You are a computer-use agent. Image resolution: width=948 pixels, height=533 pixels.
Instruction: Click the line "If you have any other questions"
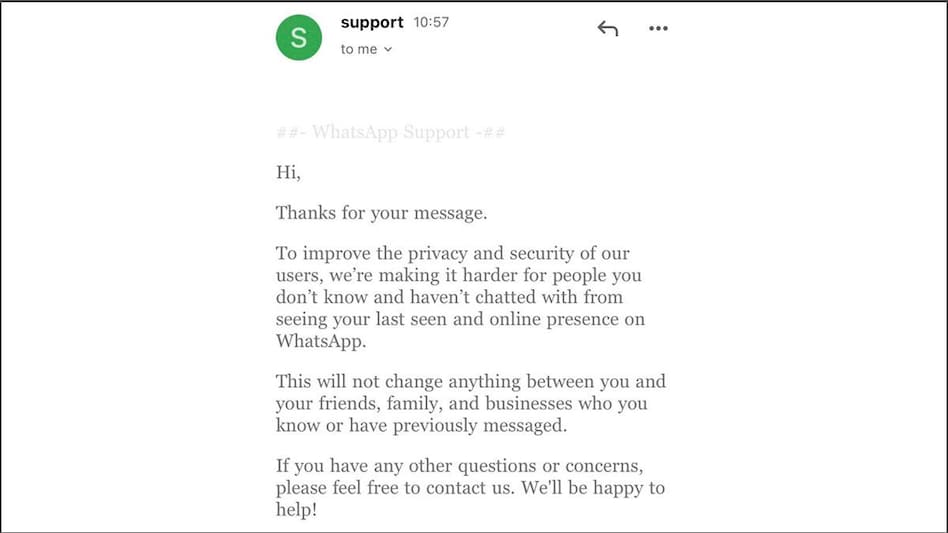[470, 466]
